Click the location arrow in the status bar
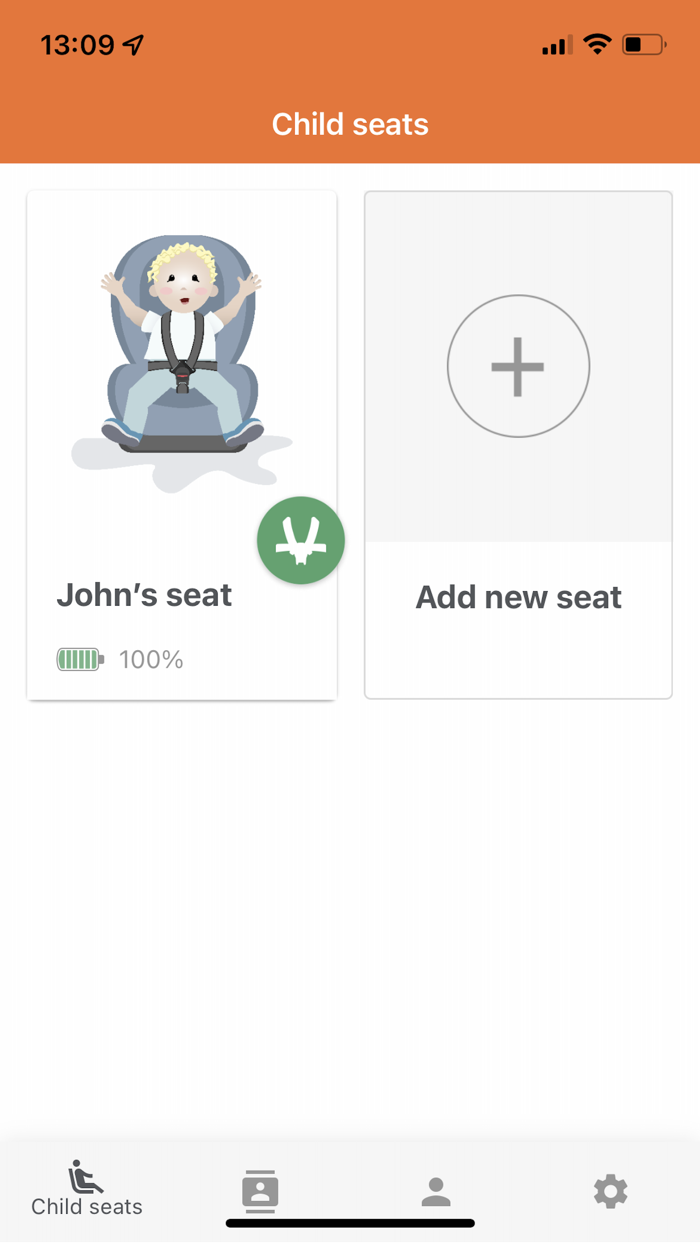Viewport: 700px width, 1244px height. coord(133,45)
